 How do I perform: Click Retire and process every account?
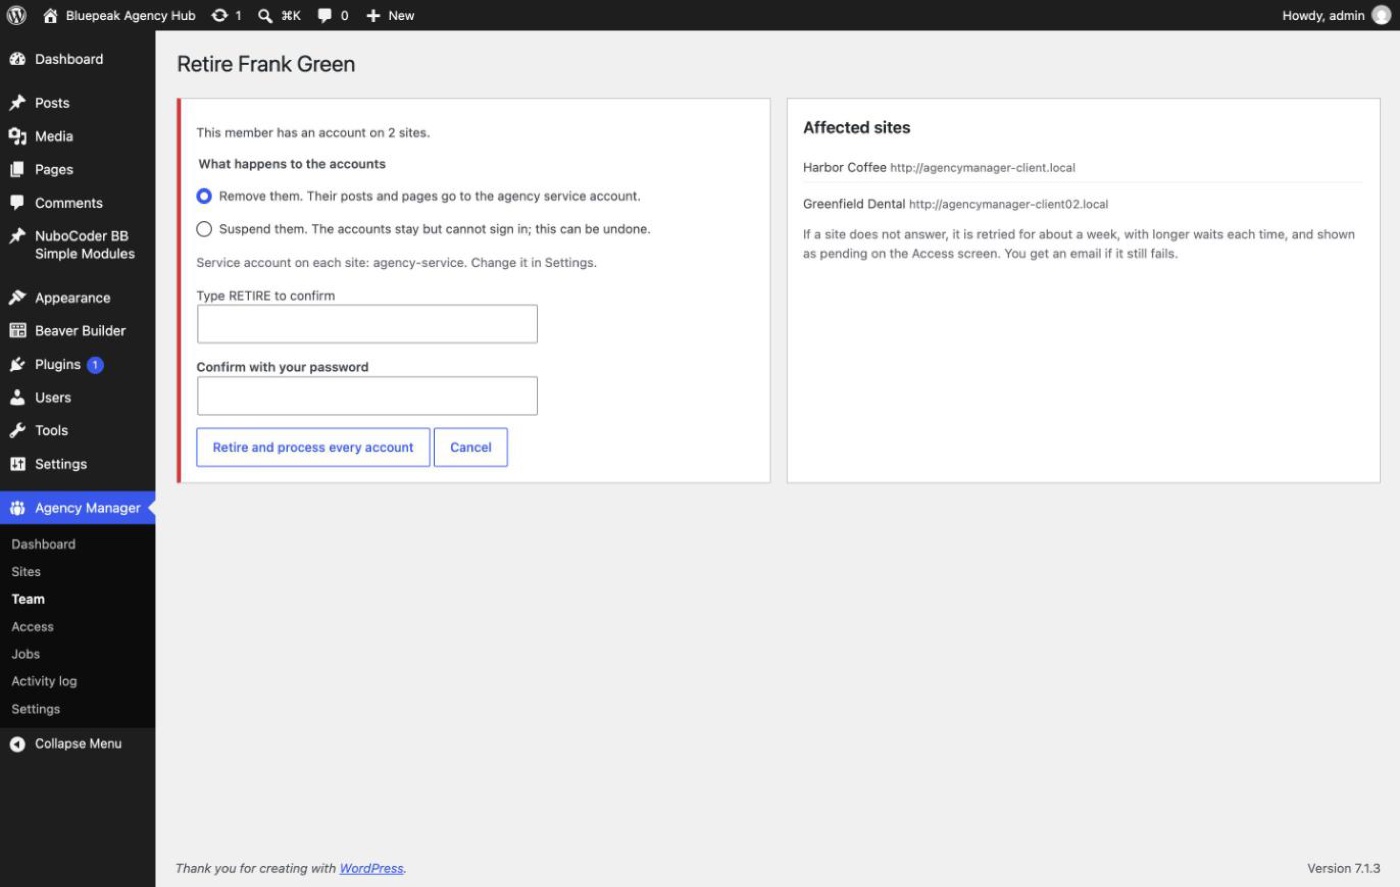[313, 447]
